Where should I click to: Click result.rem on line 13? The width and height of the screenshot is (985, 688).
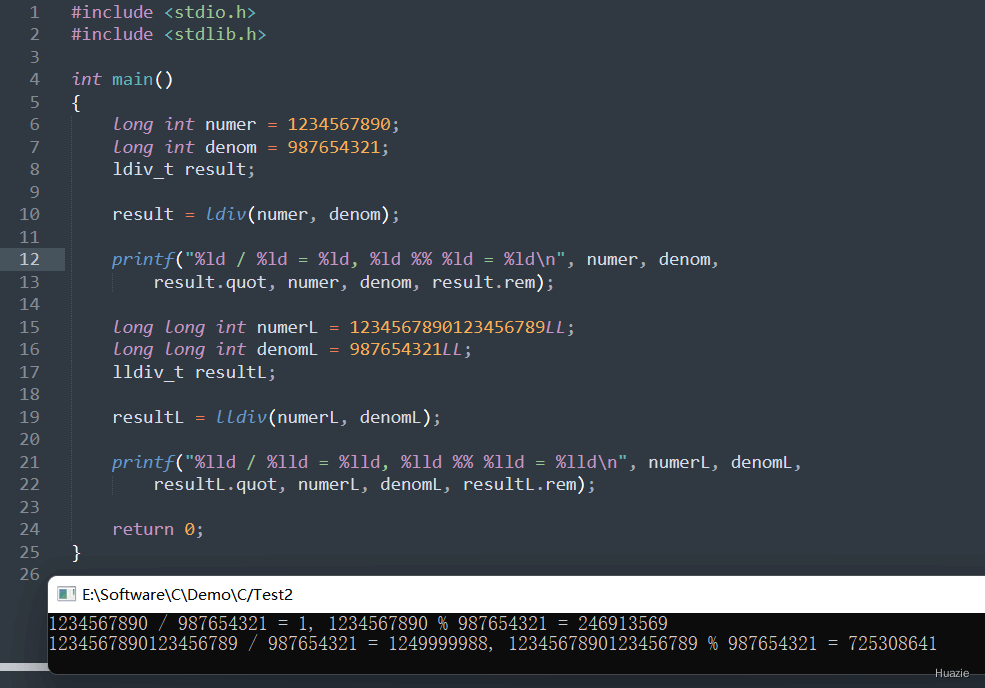[484, 283]
